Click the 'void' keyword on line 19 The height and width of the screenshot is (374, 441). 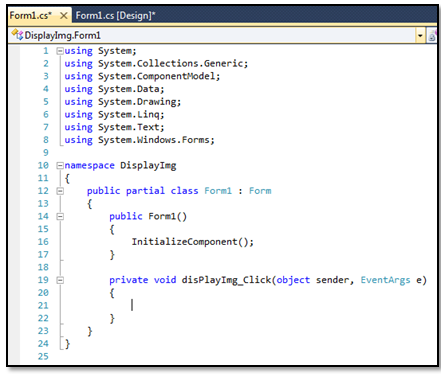pyautogui.click(x=165, y=280)
